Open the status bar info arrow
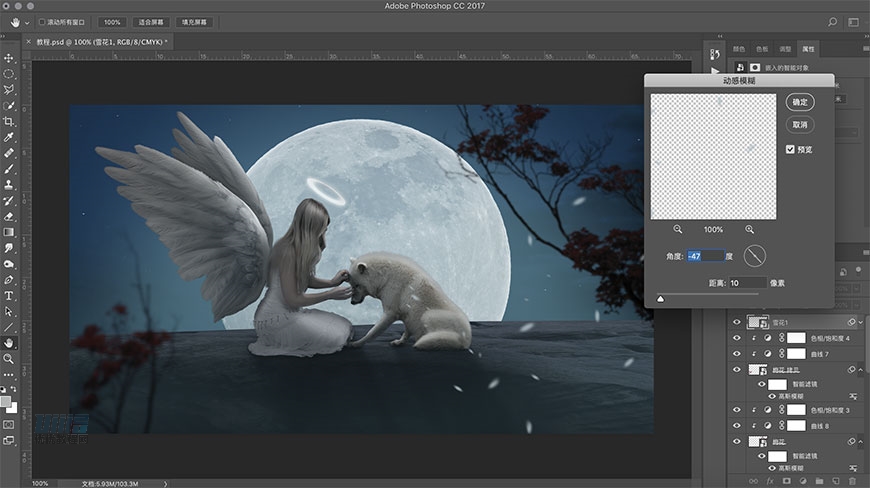The width and height of the screenshot is (870, 488). (x=165, y=484)
